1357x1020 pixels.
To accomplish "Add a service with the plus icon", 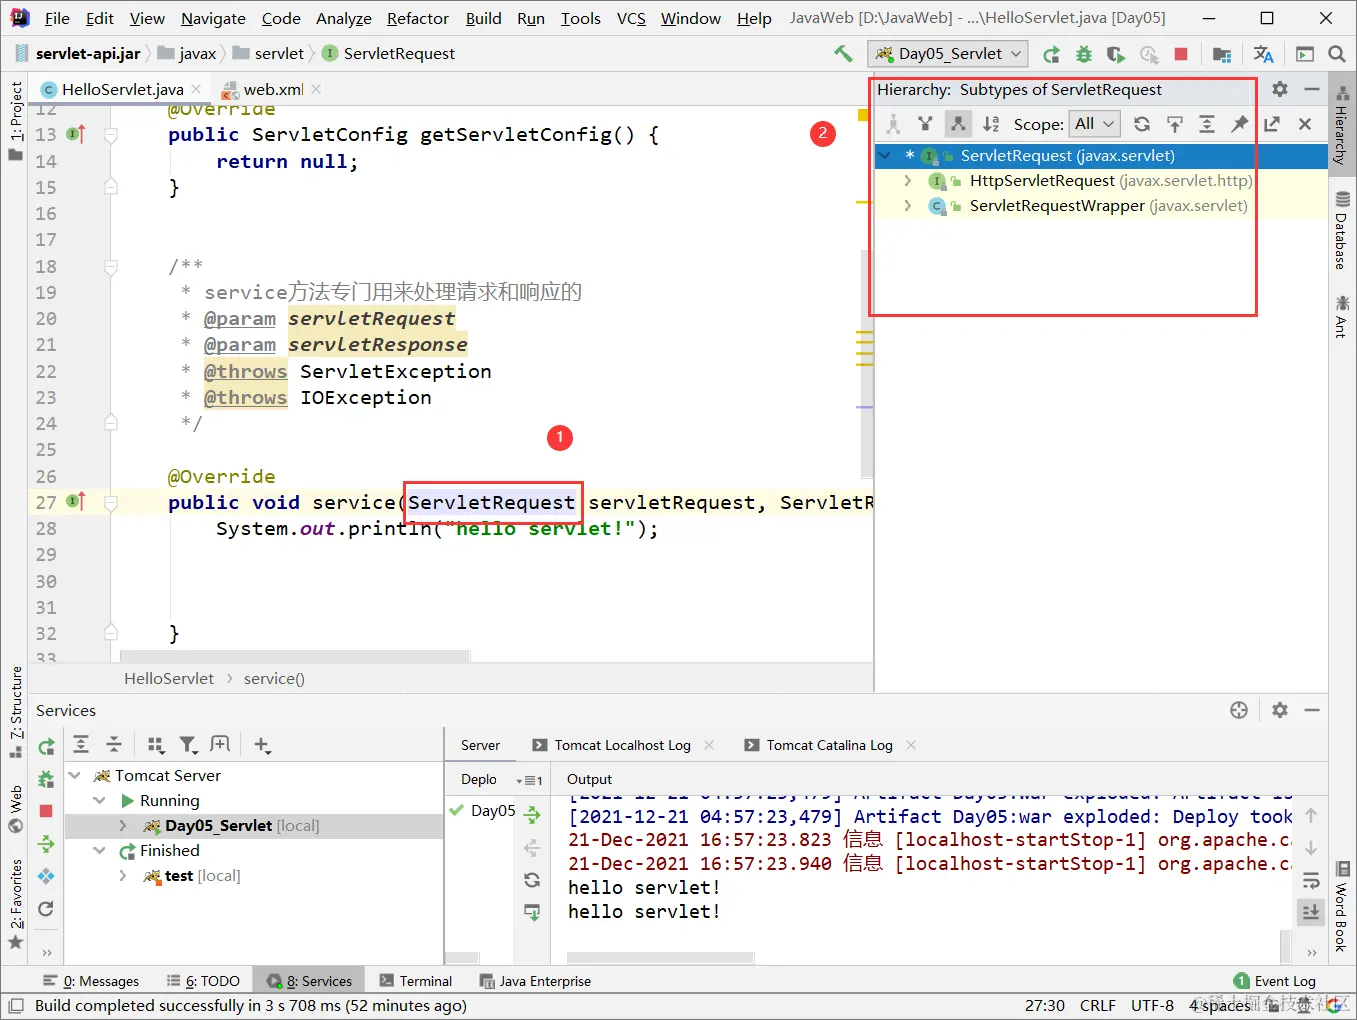I will click(262, 744).
